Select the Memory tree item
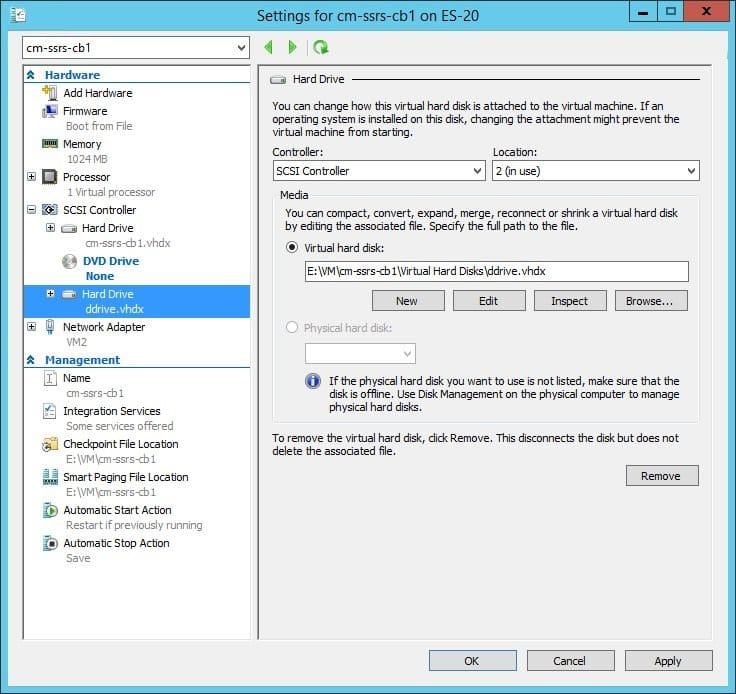The height and width of the screenshot is (694, 736). click(x=82, y=144)
